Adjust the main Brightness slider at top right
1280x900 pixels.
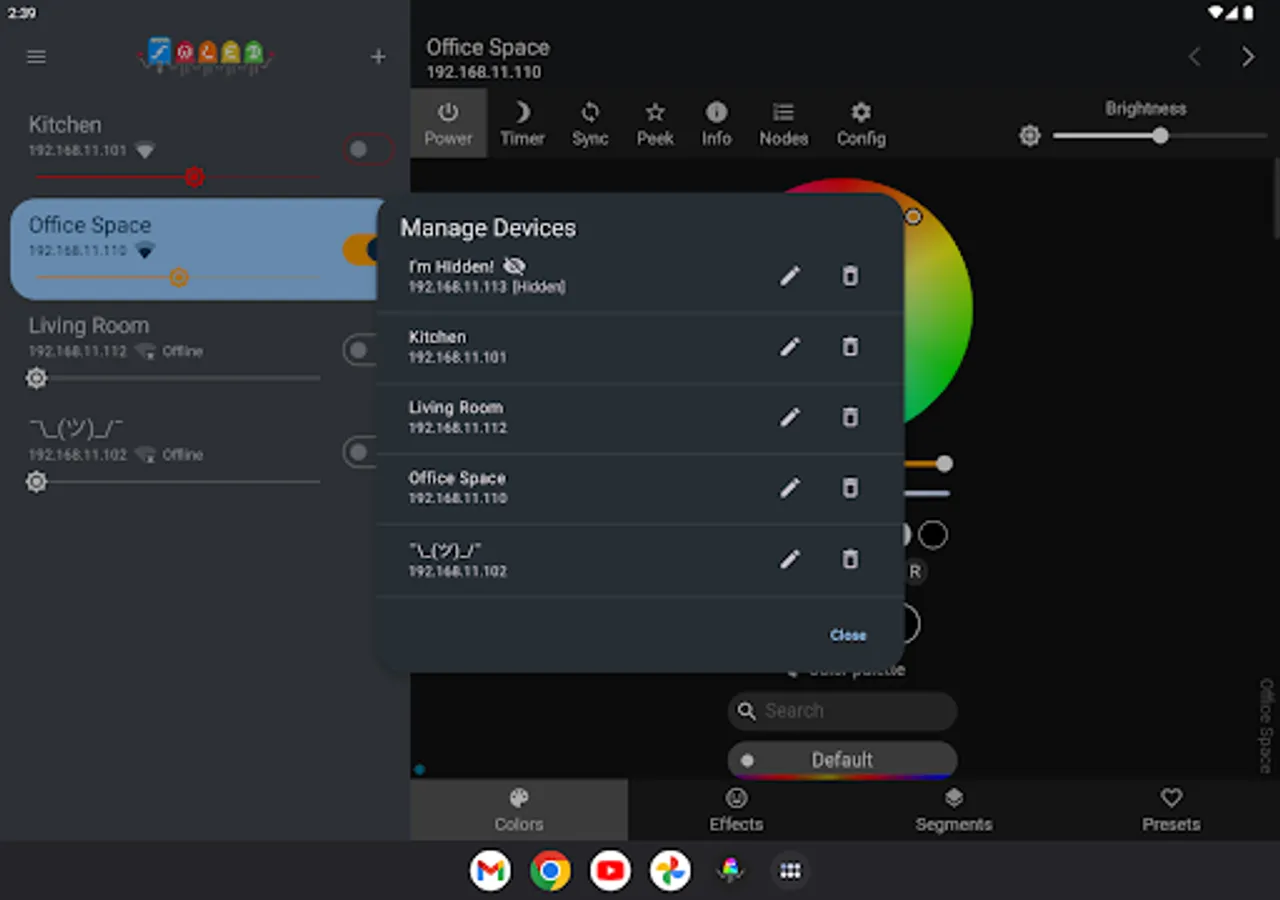tap(1160, 135)
